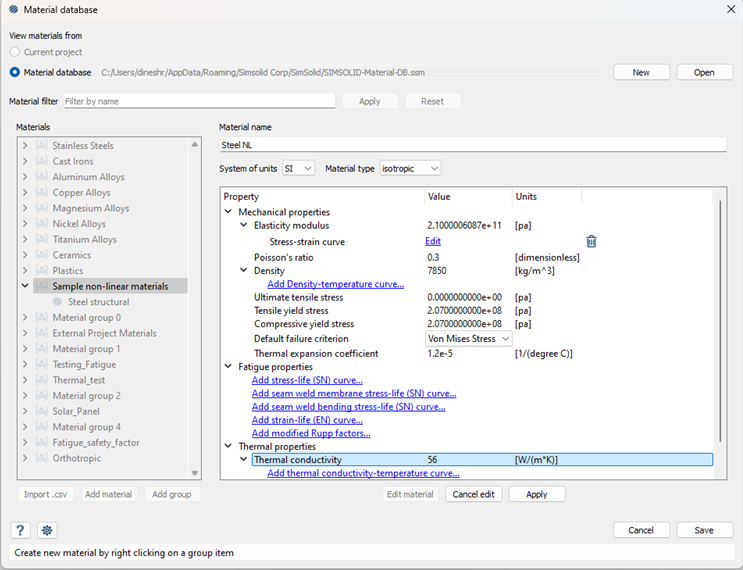Image resolution: width=743 pixels, height=570 pixels.
Task: Open the Material type dropdown
Action: [x=410, y=169]
